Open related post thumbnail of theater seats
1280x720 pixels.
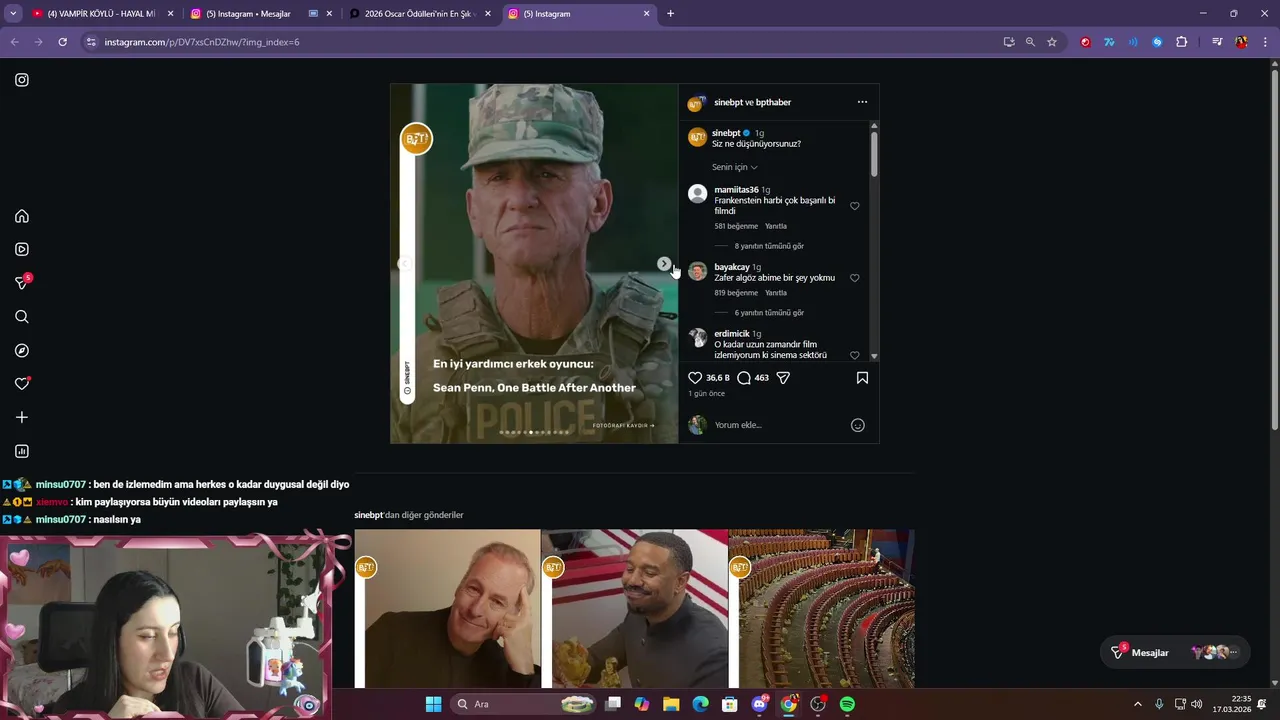(x=822, y=609)
